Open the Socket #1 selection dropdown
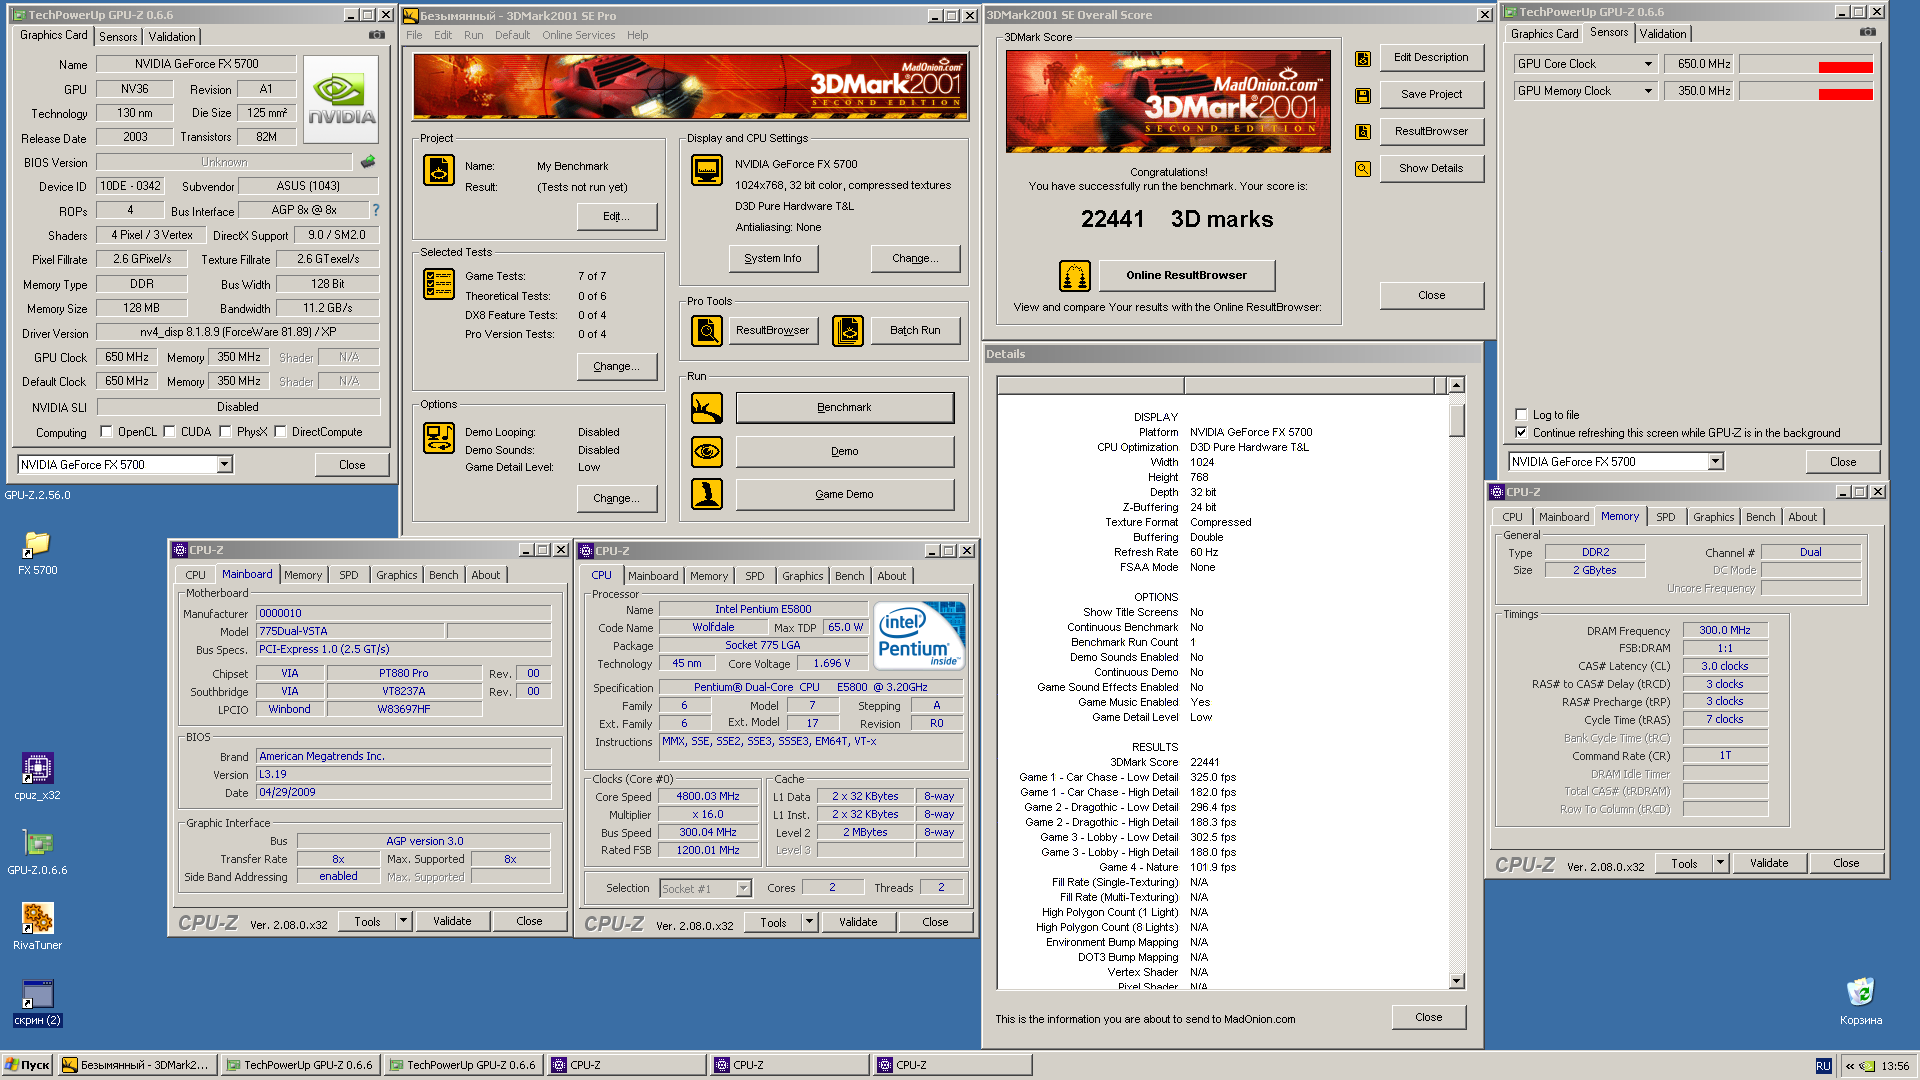Image resolution: width=1920 pixels, height=1080 pixels. coord(743,888)
